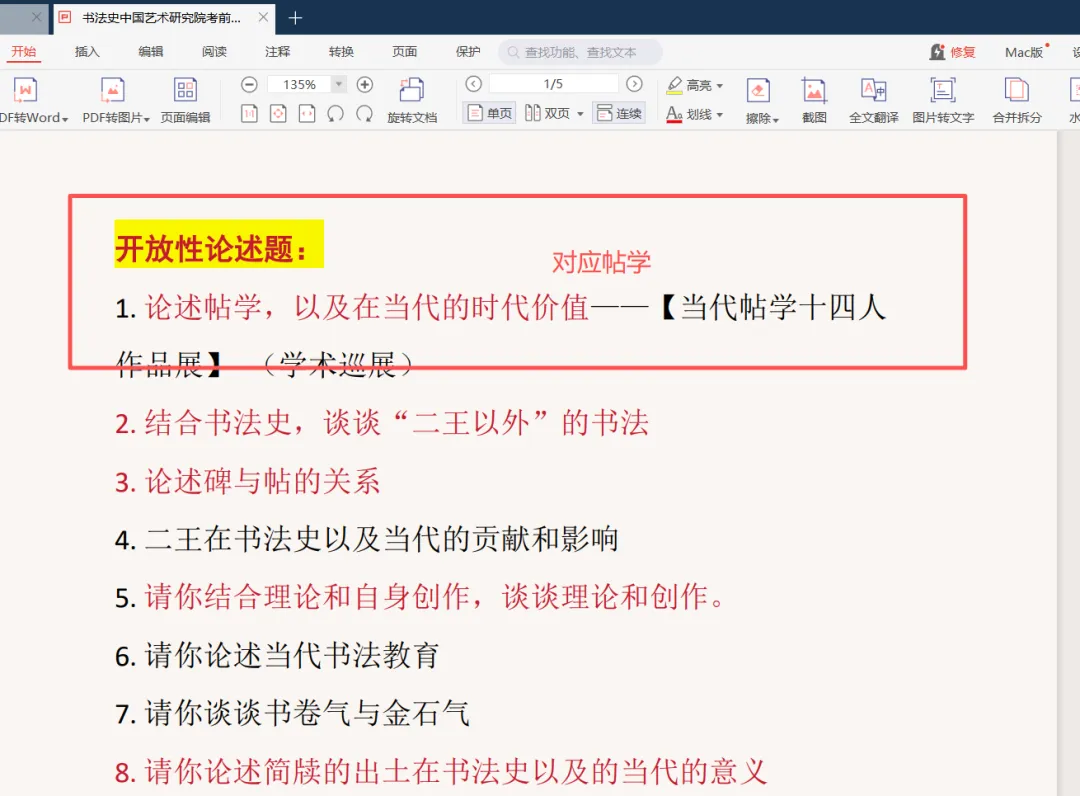Screen dimensions: 1080x796
Task: Click line 6 请你论述当代书法教育
Action: 277,656
